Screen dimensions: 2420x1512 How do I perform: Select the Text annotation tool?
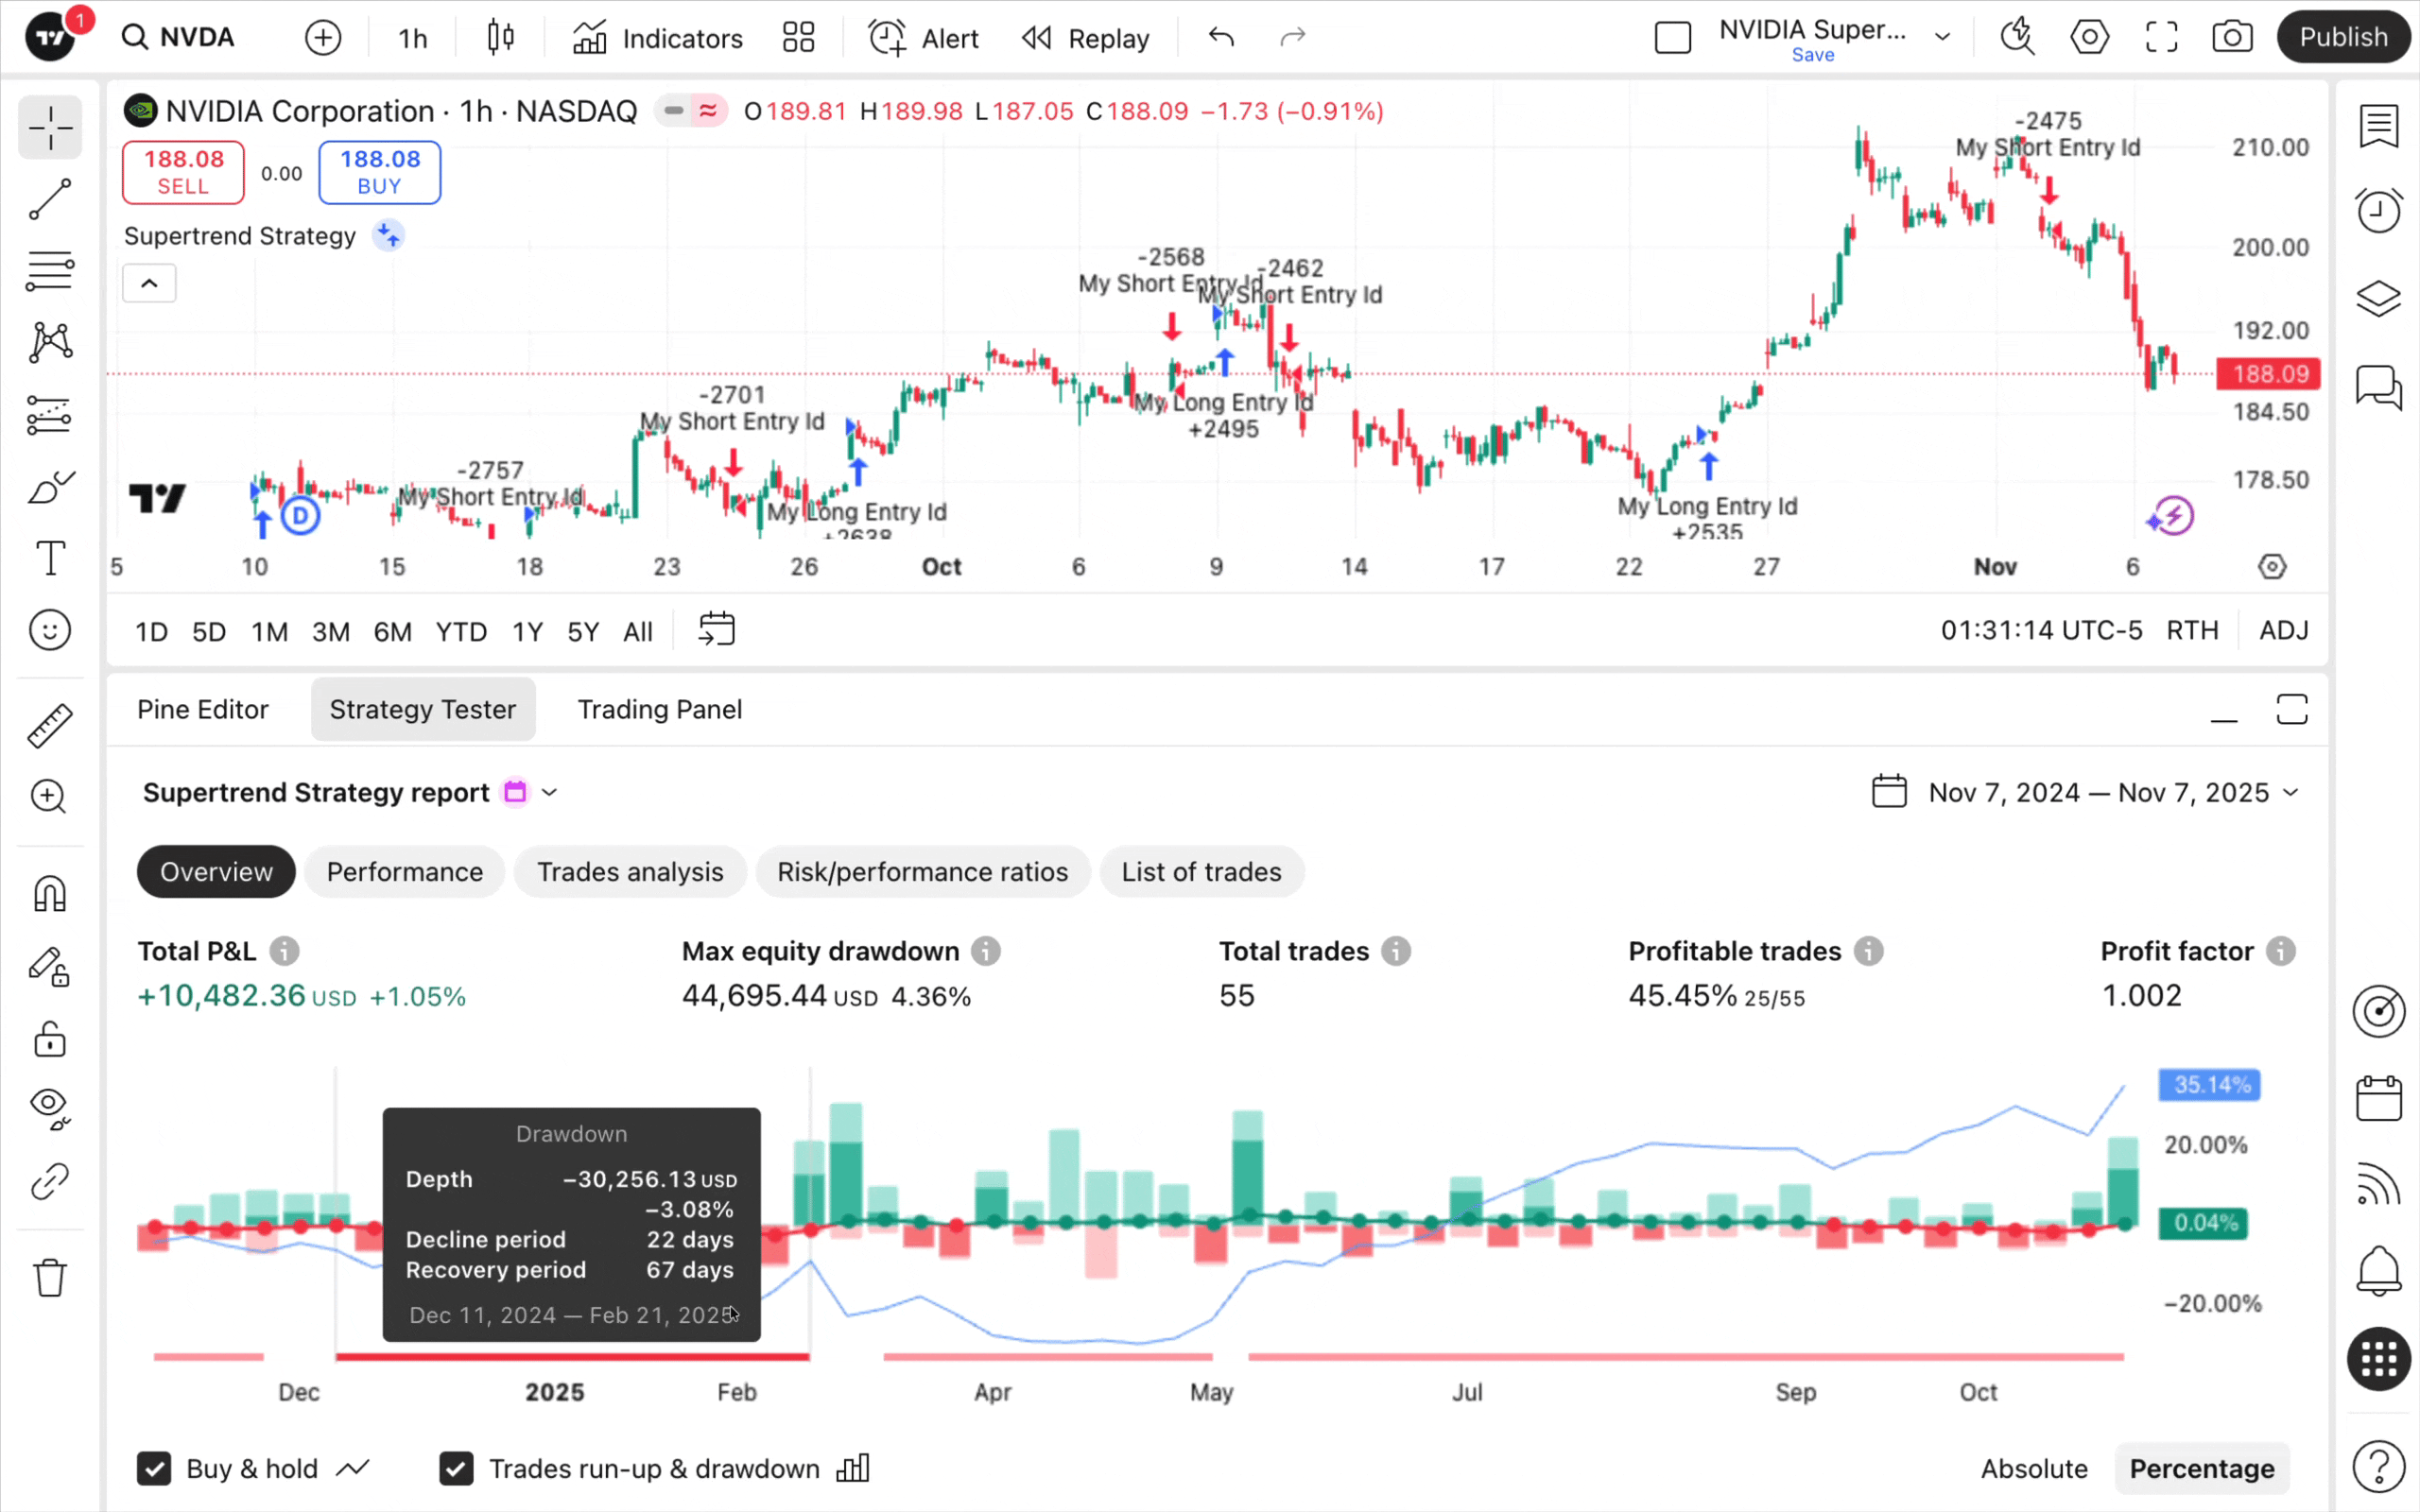(49, 558)
